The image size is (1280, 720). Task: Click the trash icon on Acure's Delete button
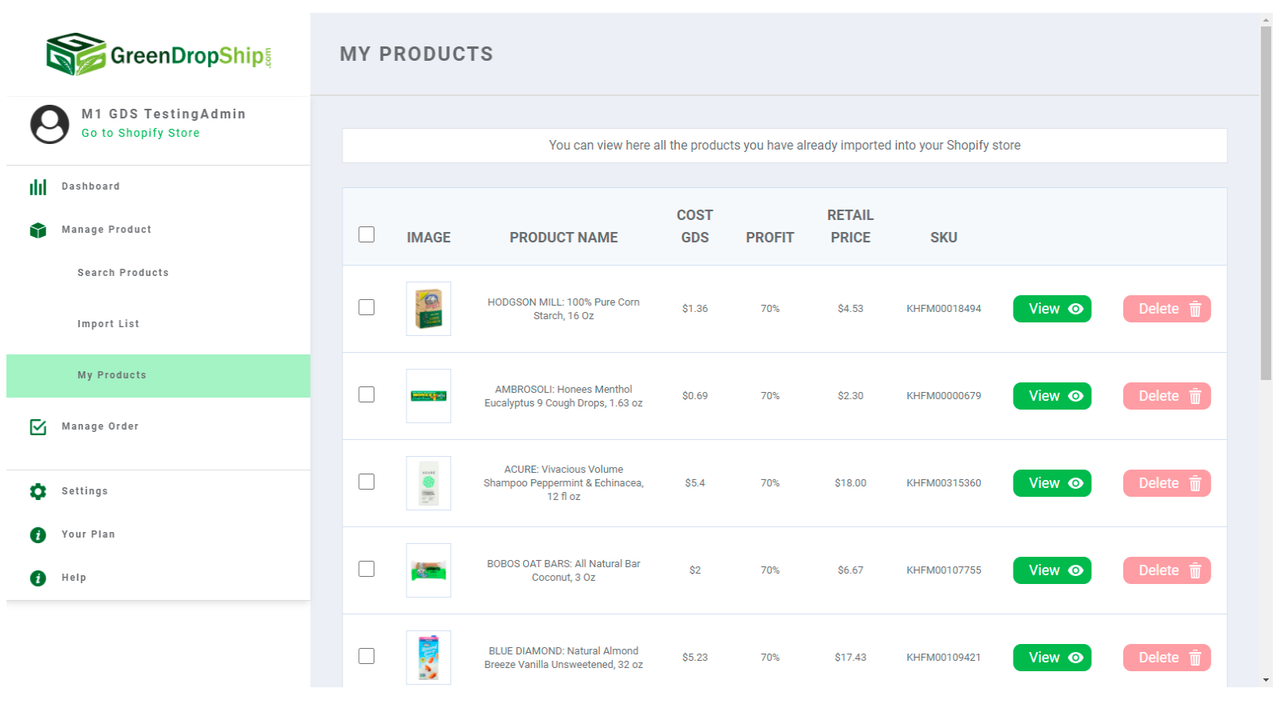(x=1196, y=483)
